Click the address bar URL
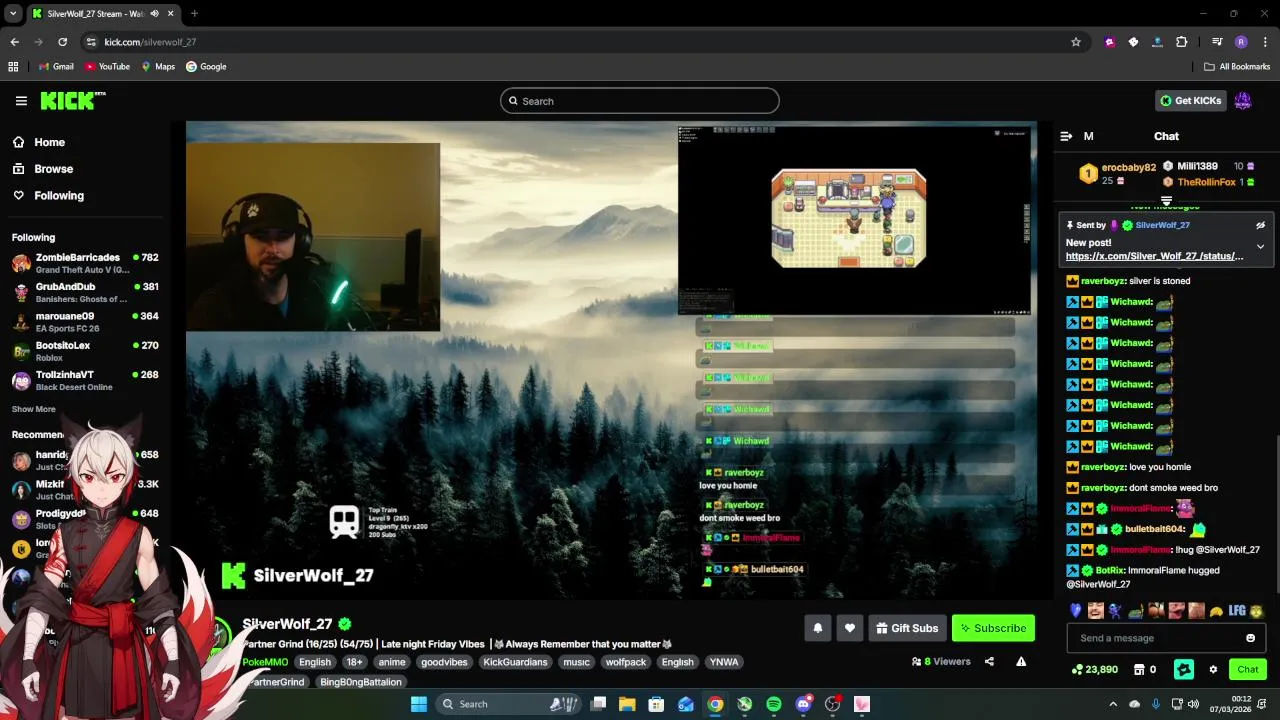This screenshot has height=720, width=1280. click(150, 42)
